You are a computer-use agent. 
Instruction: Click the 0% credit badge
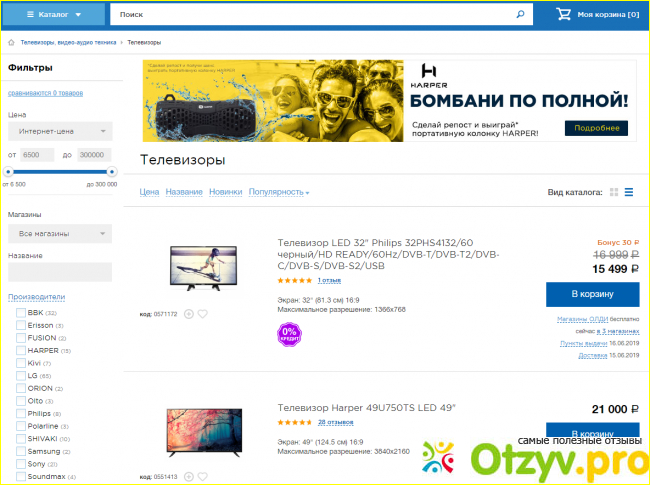[289, 332]
